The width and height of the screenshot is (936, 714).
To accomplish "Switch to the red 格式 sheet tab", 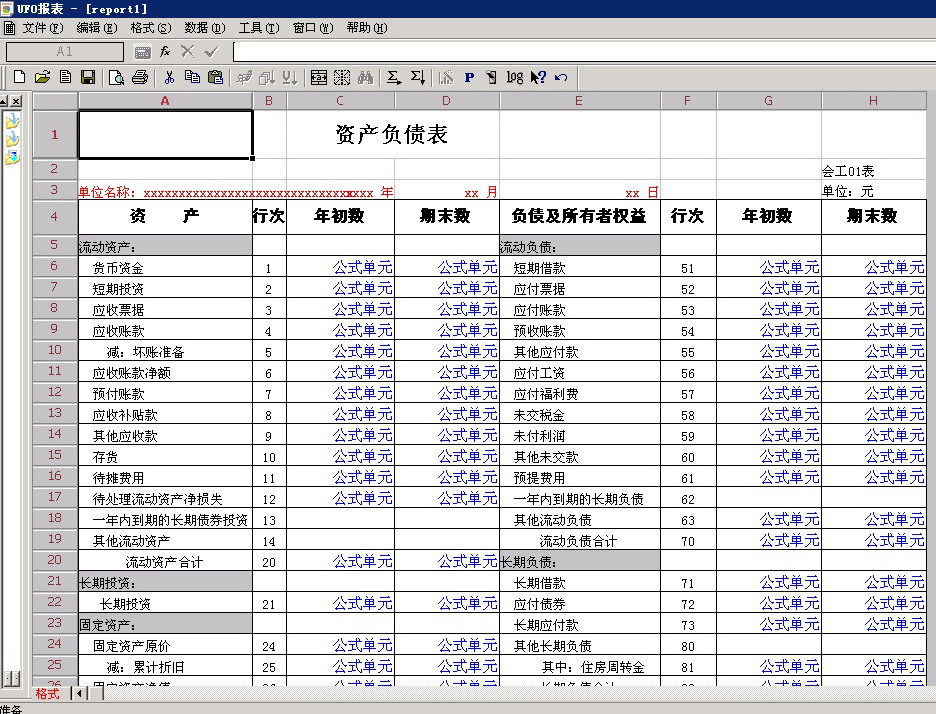I will [47, 694].
